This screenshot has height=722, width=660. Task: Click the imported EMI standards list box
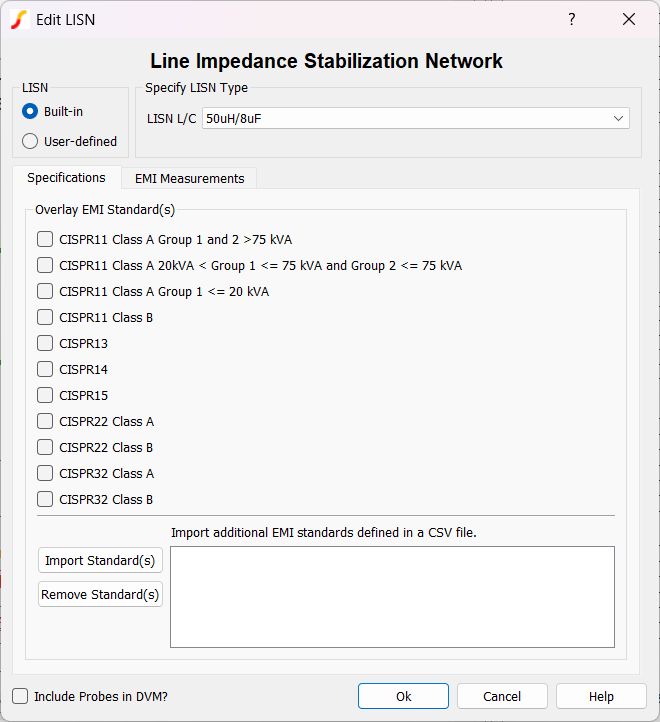(392, 596)
